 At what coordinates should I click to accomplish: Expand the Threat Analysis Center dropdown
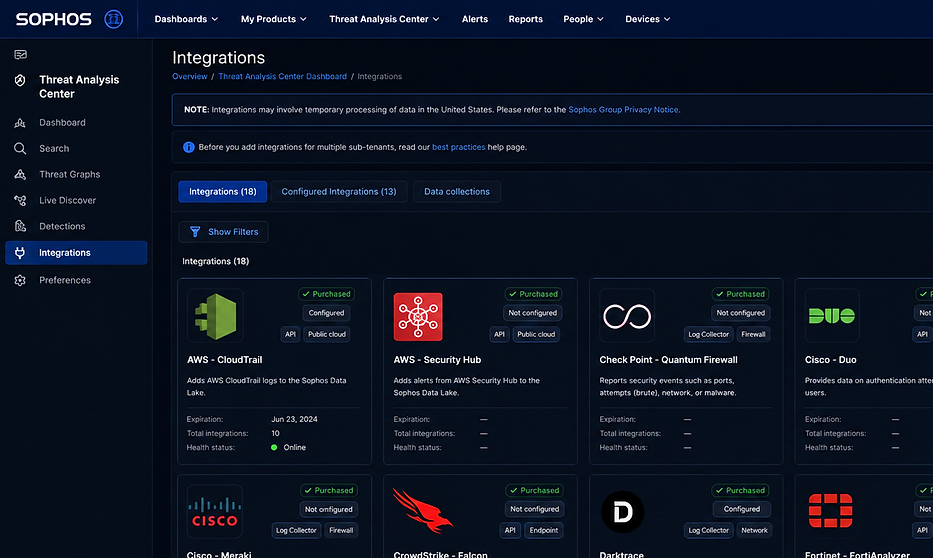tap(384, 19)
